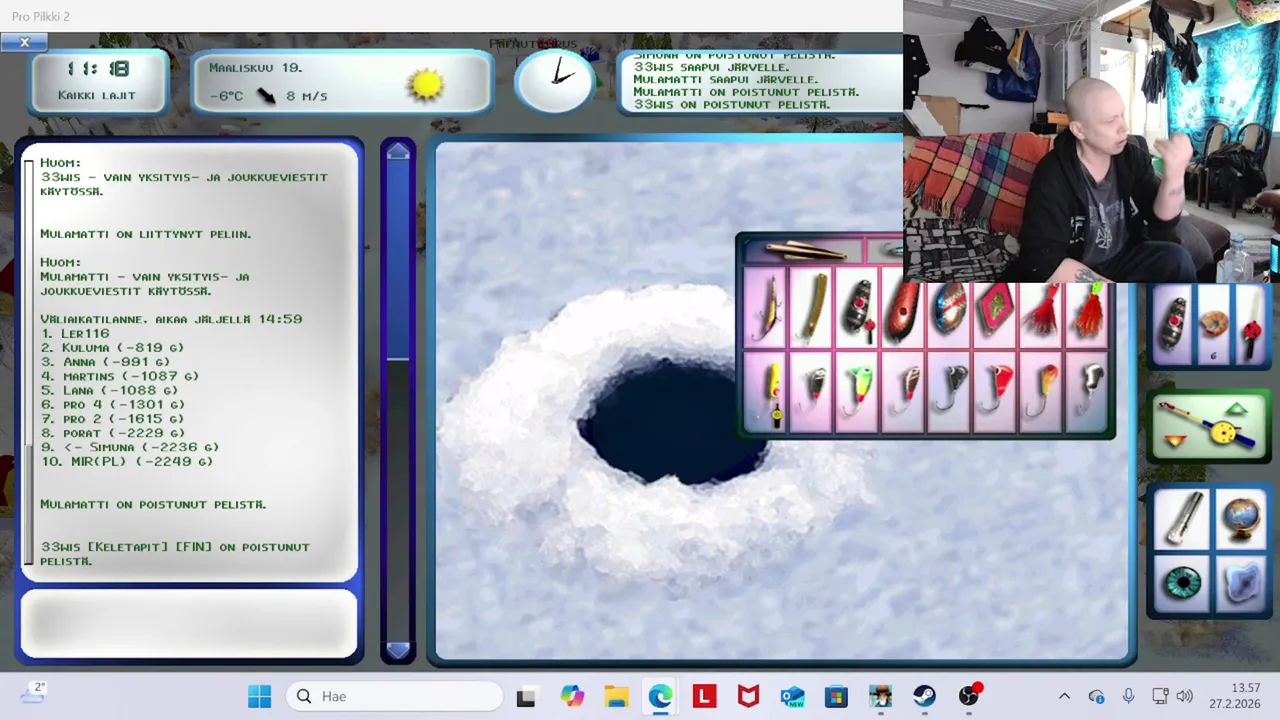Open the Windows Start menu
This screenshot has width=1280, height=720.
[x=259, y=696]
